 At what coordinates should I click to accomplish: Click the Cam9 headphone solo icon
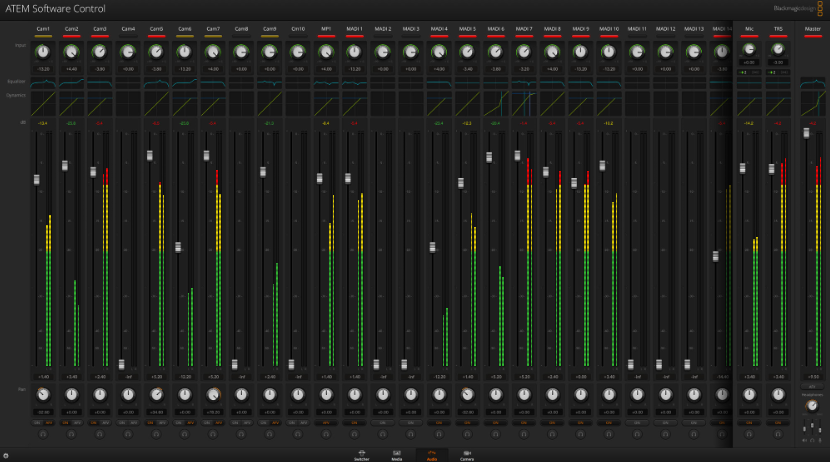(269, 434)
